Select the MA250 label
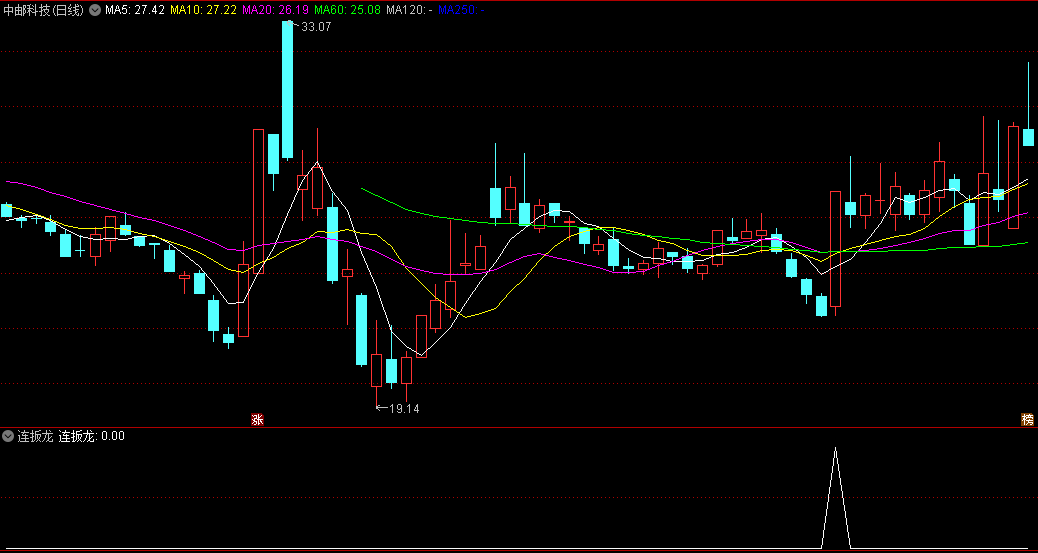 coord(461,11)
